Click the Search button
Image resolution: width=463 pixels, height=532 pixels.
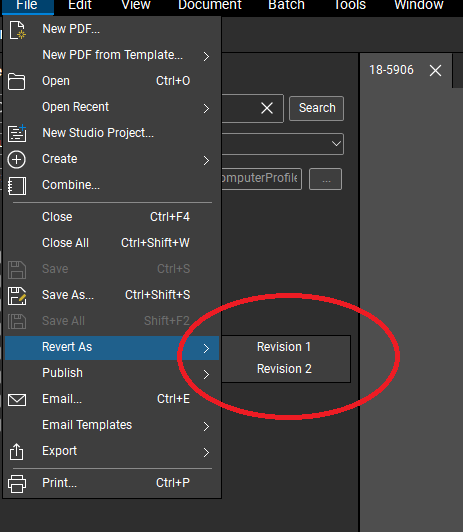pyautogui.click(x=316, y=108)
